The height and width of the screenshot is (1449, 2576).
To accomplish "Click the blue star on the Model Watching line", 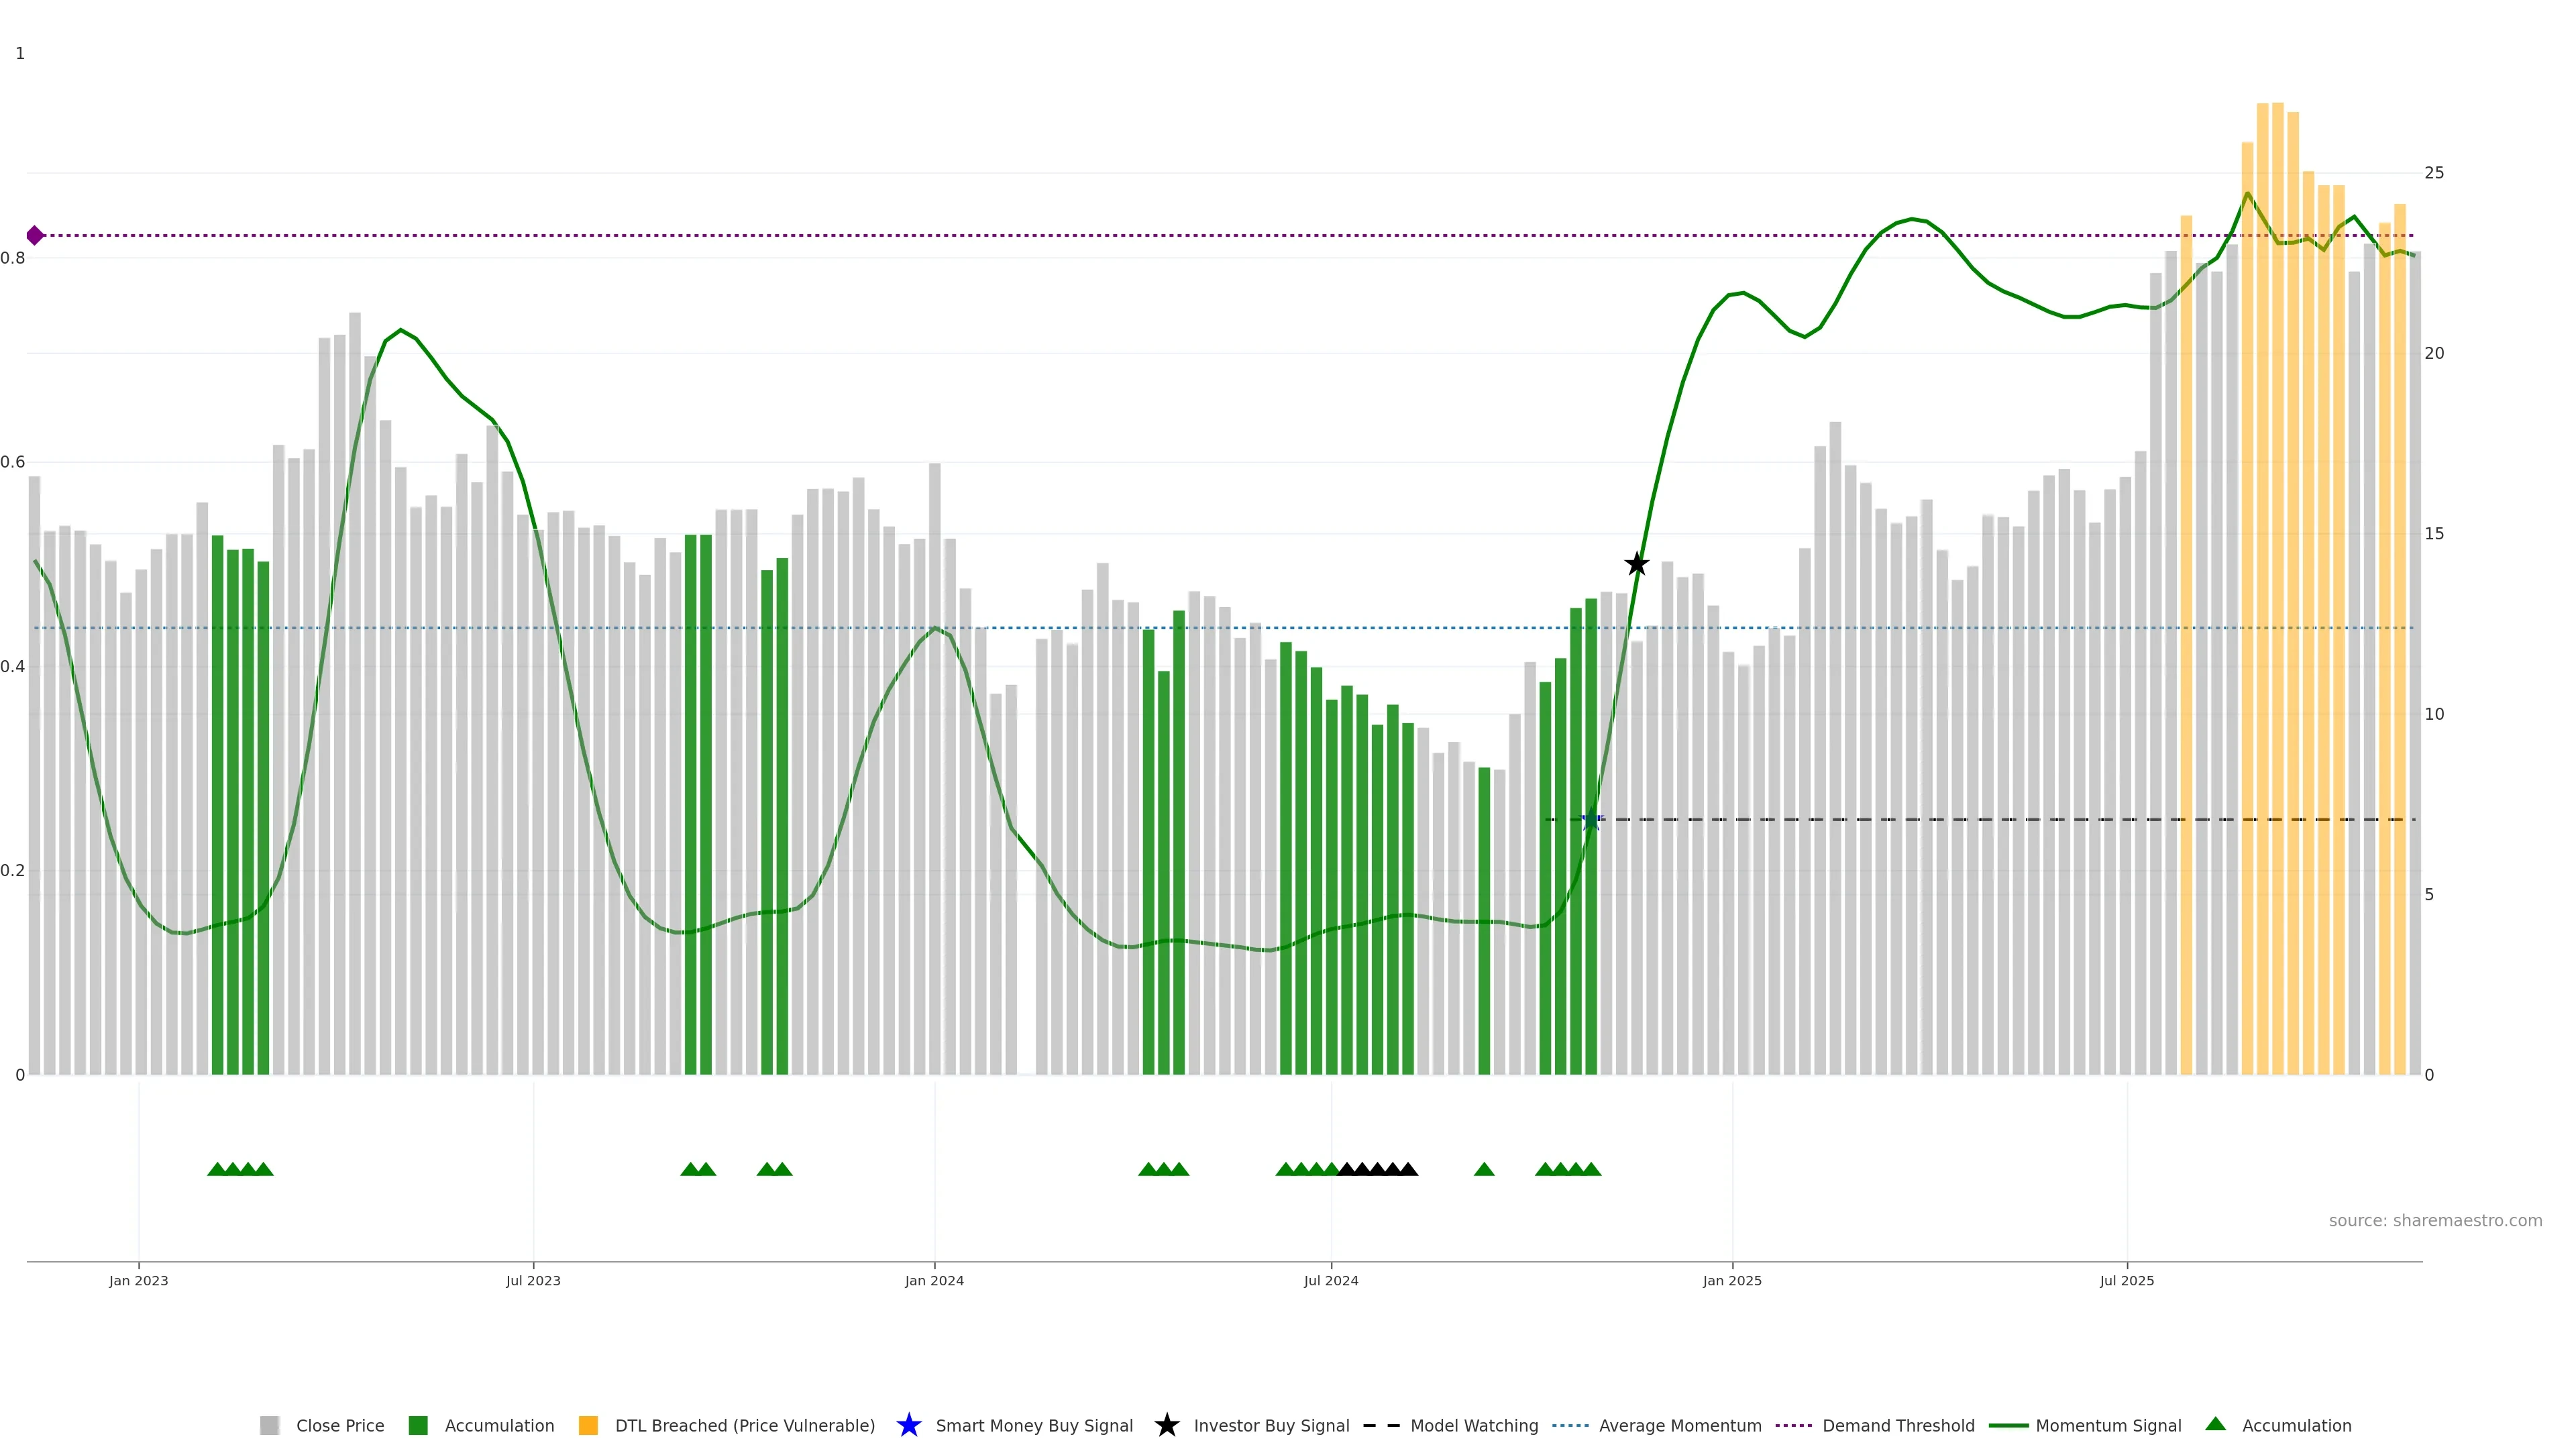I will point(1591,820).
